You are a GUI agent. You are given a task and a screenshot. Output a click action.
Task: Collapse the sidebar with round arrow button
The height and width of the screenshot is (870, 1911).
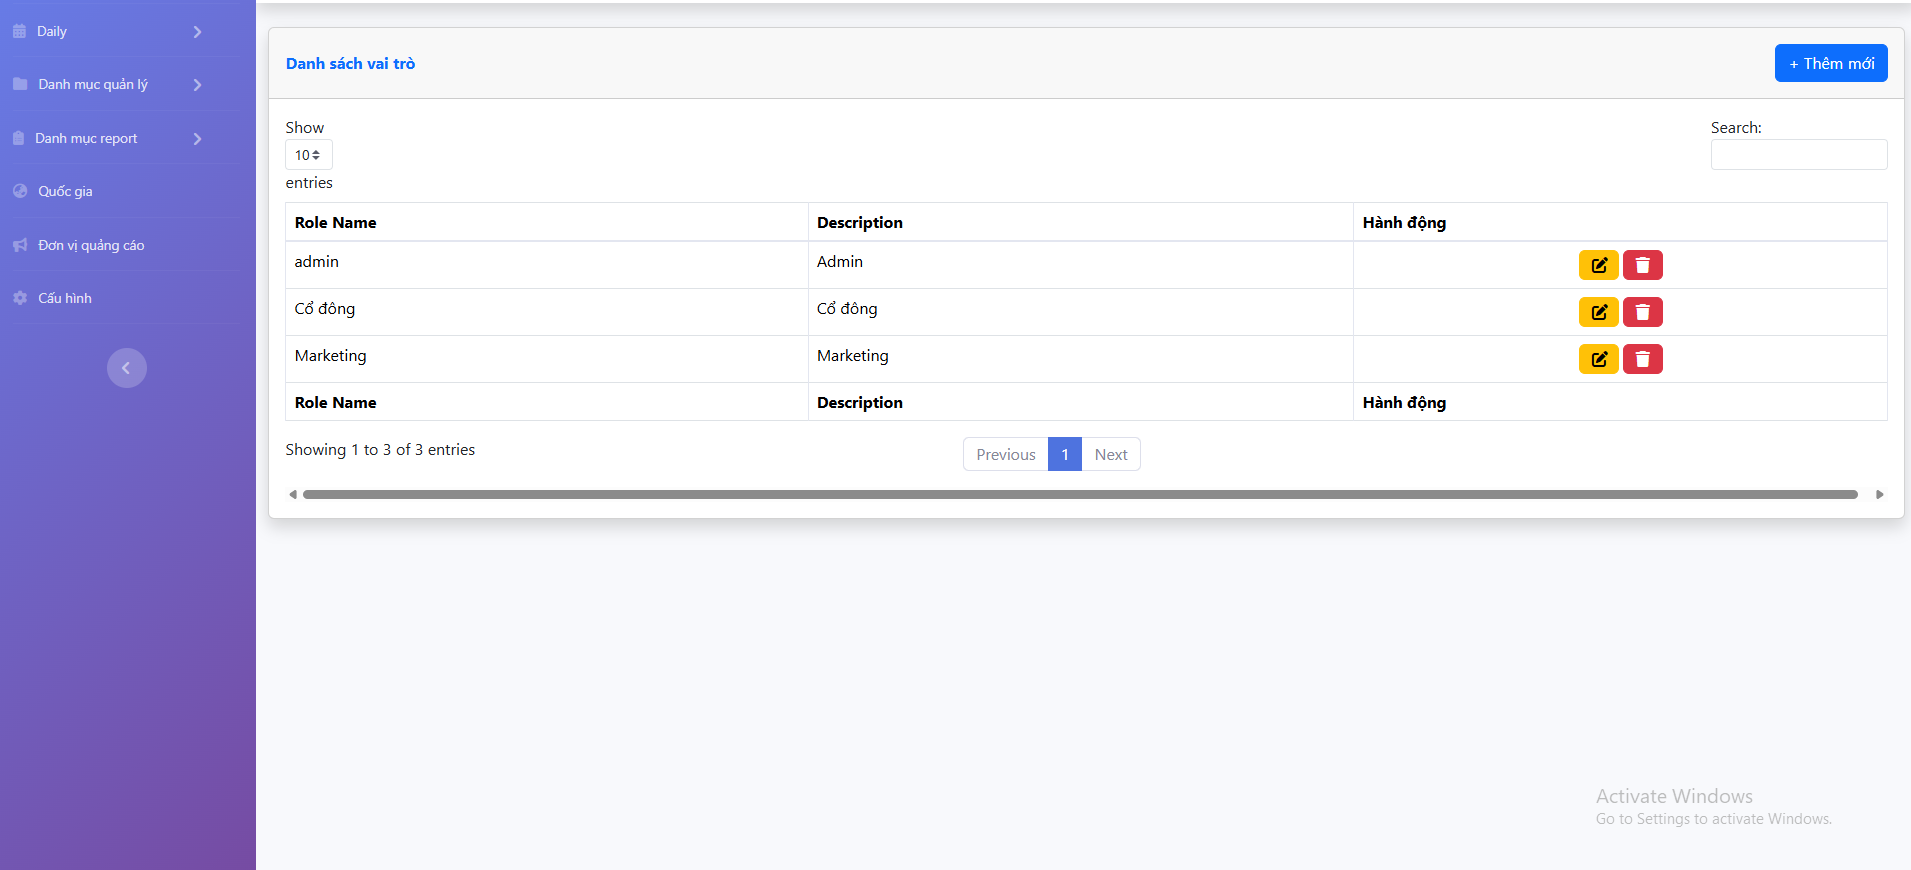(127, 368)
